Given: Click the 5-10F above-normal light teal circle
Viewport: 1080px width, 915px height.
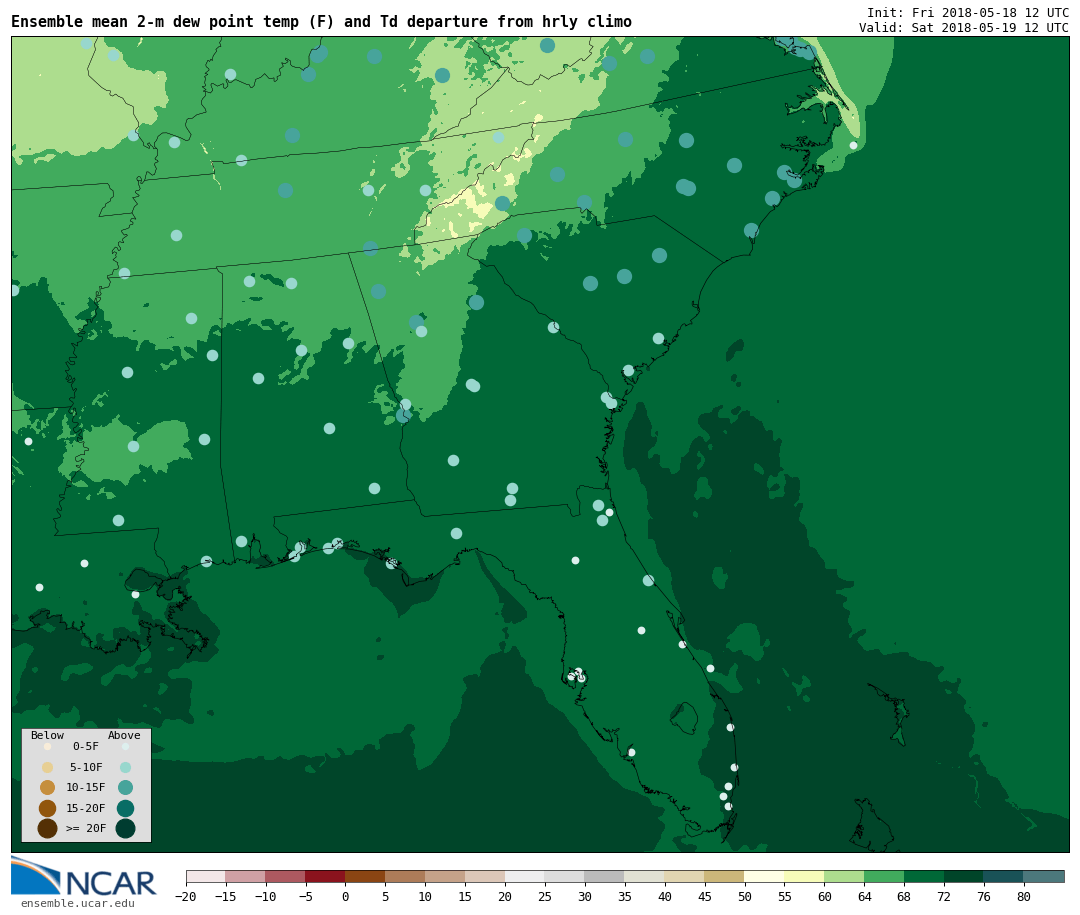Looking at the screenshot, I should [x=125, y=767].
